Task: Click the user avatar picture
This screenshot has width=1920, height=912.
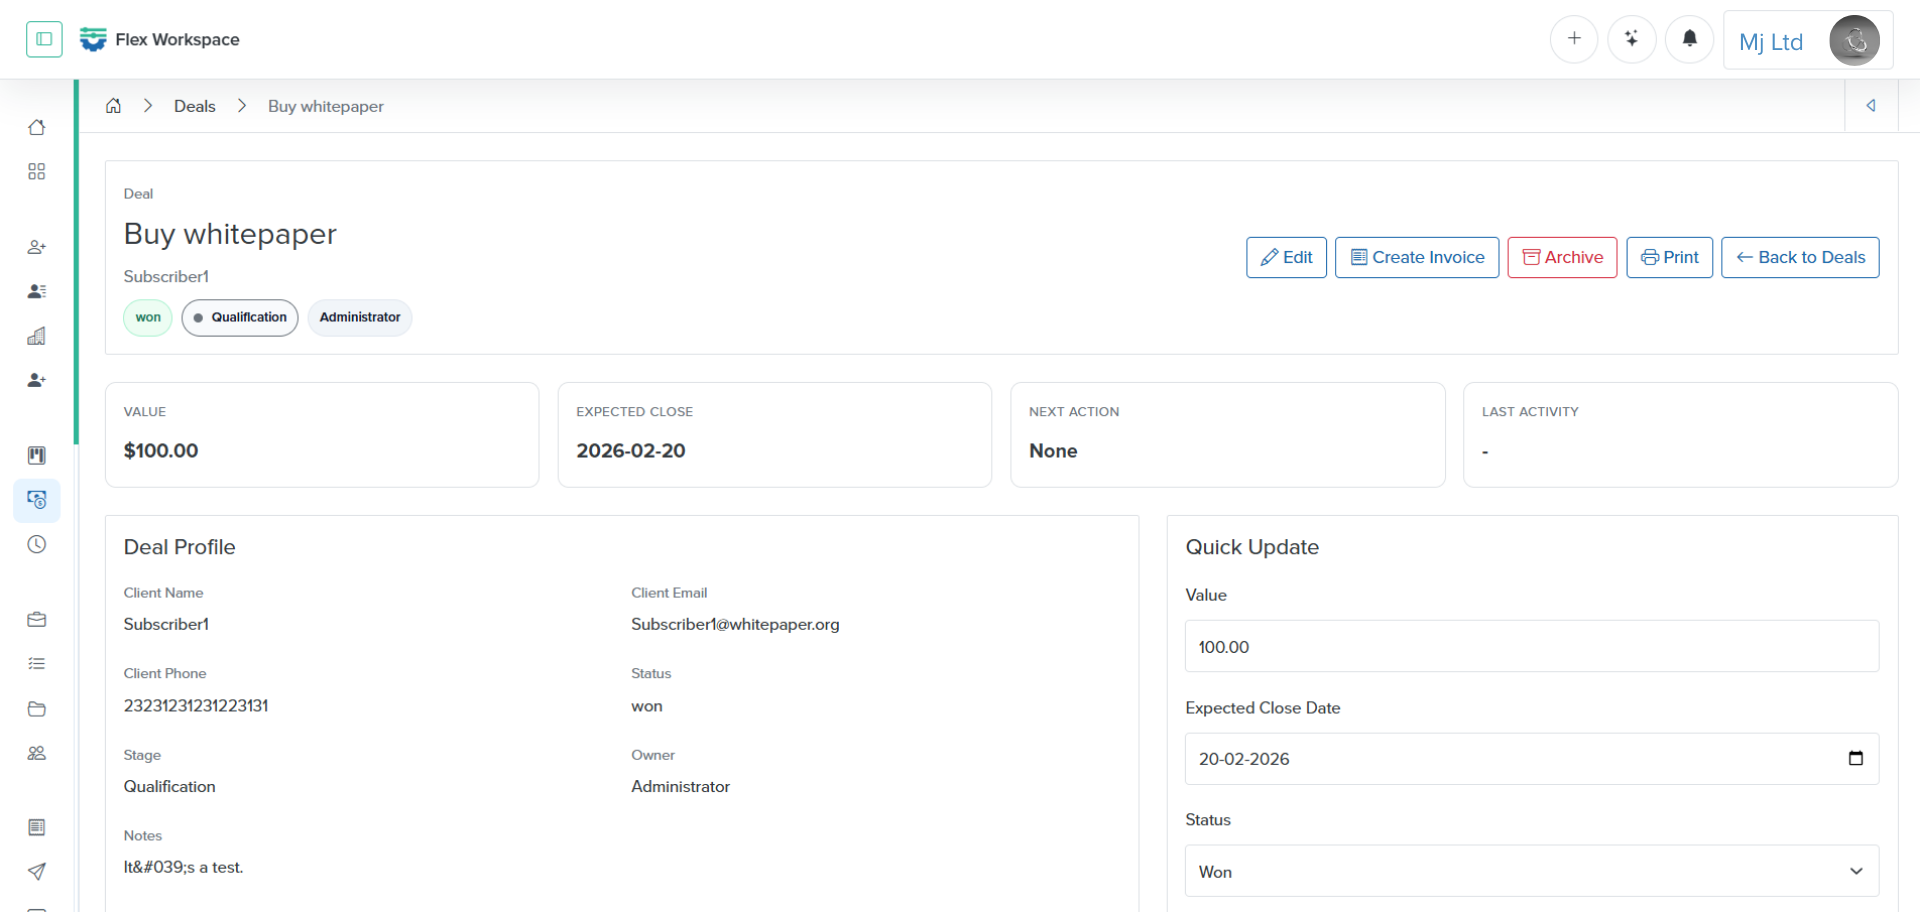Action: 1854,41
